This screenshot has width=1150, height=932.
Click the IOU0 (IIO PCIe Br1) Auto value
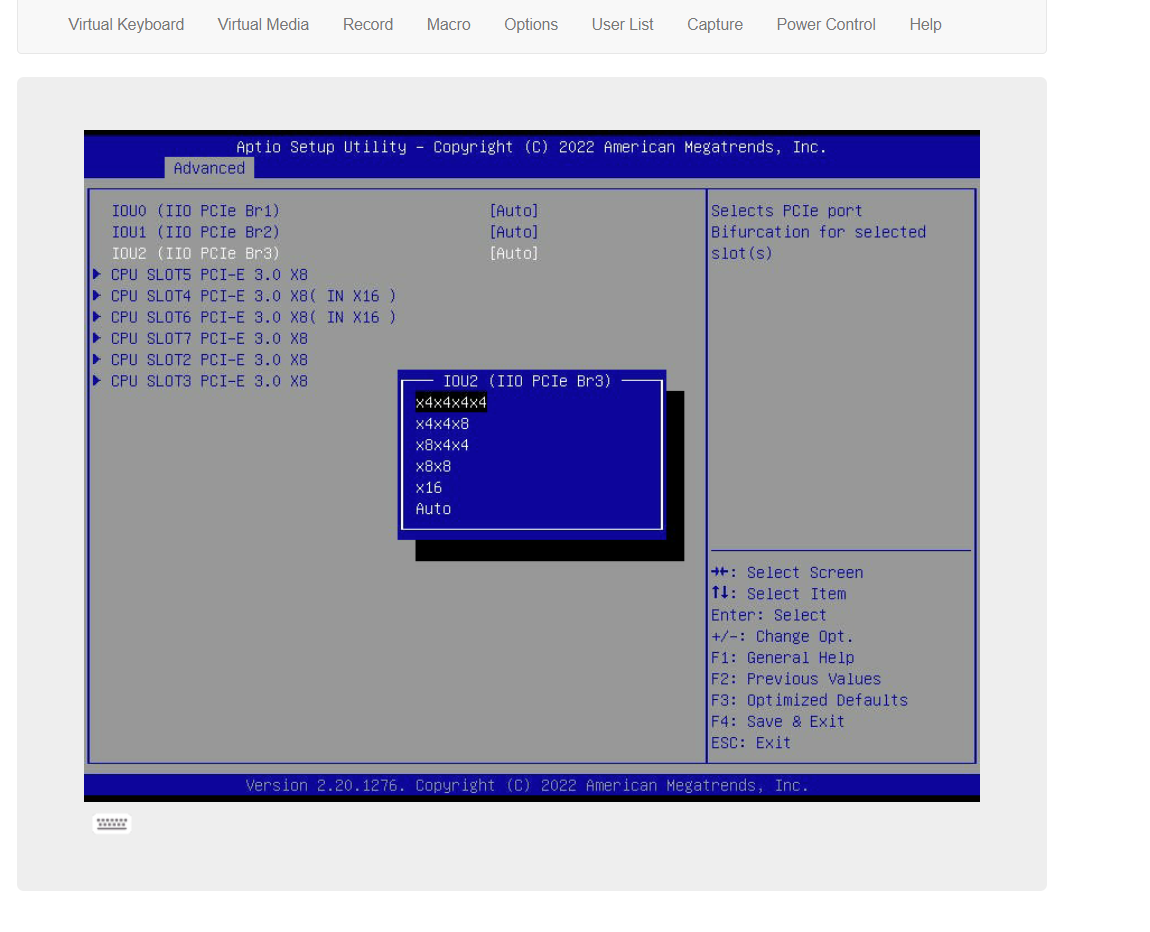click(x=514, y=211)
